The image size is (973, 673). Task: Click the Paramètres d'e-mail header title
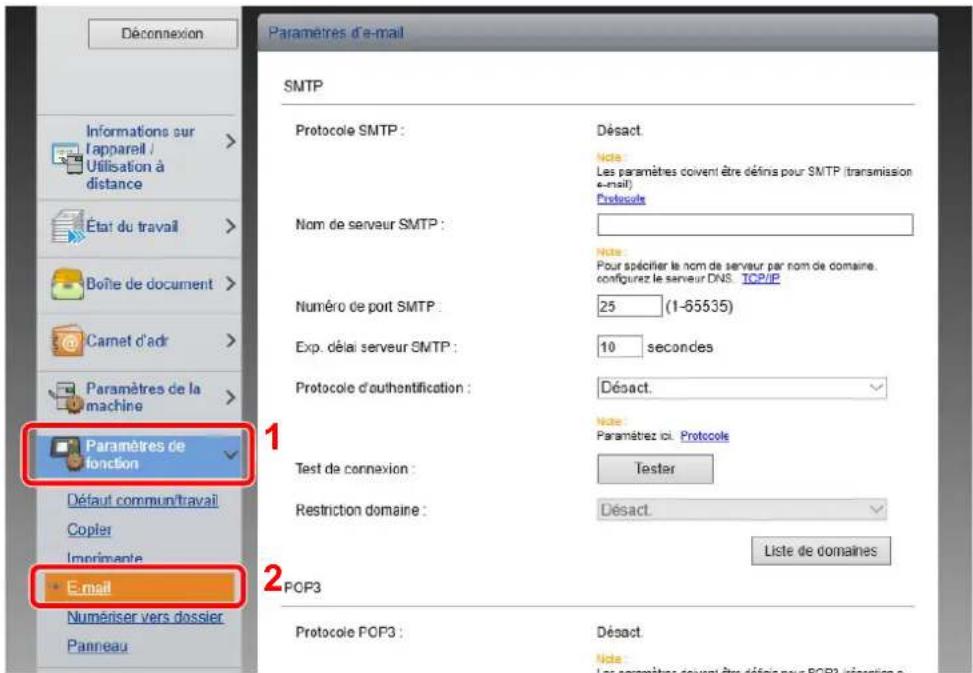pos(336,32)
